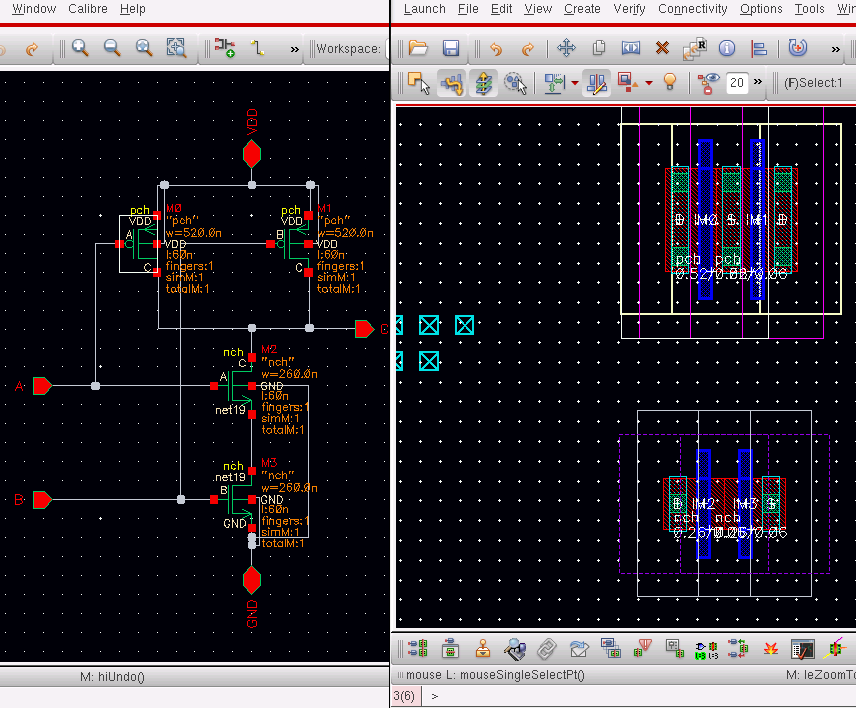
Task: Toggle the path stretch handles option icon
Action: 451,83
